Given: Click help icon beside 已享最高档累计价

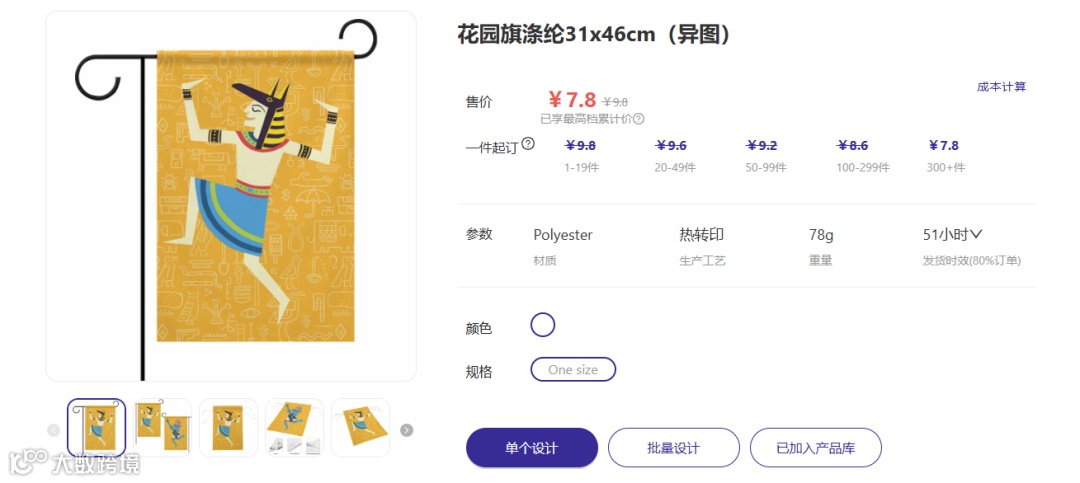Looking at the screenshot, I should pos(638,119).
